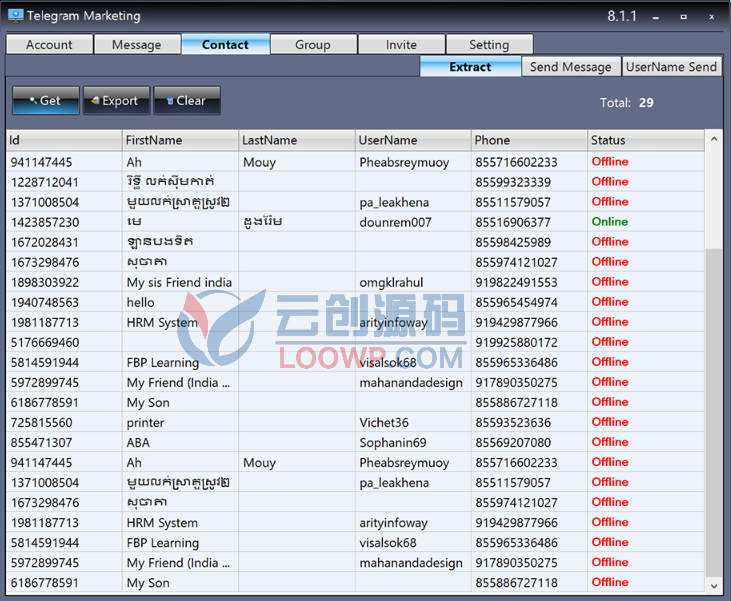Viewport: 731px width, 601px height.
Task: Select phone 85516906377
Action: [x=513, y=222]
